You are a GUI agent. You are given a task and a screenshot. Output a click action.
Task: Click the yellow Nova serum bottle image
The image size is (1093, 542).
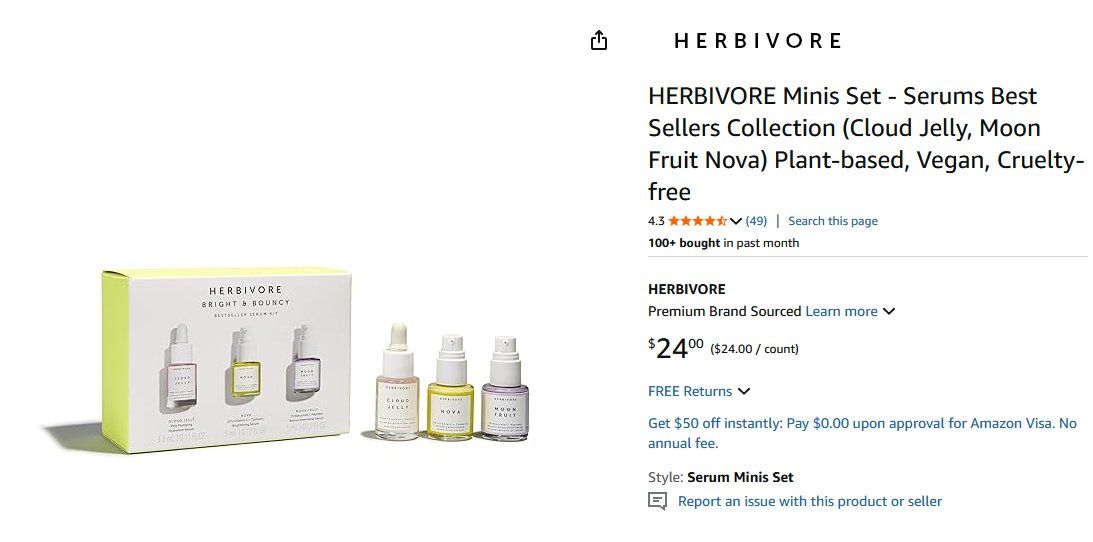[x=450, y=387]
